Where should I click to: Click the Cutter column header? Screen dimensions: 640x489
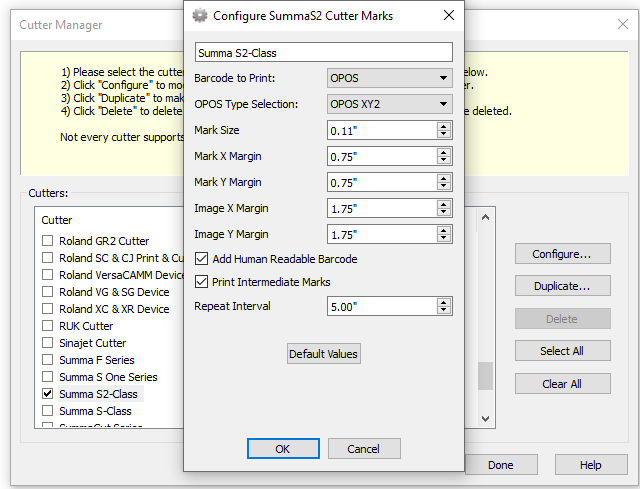click(57, 220)
